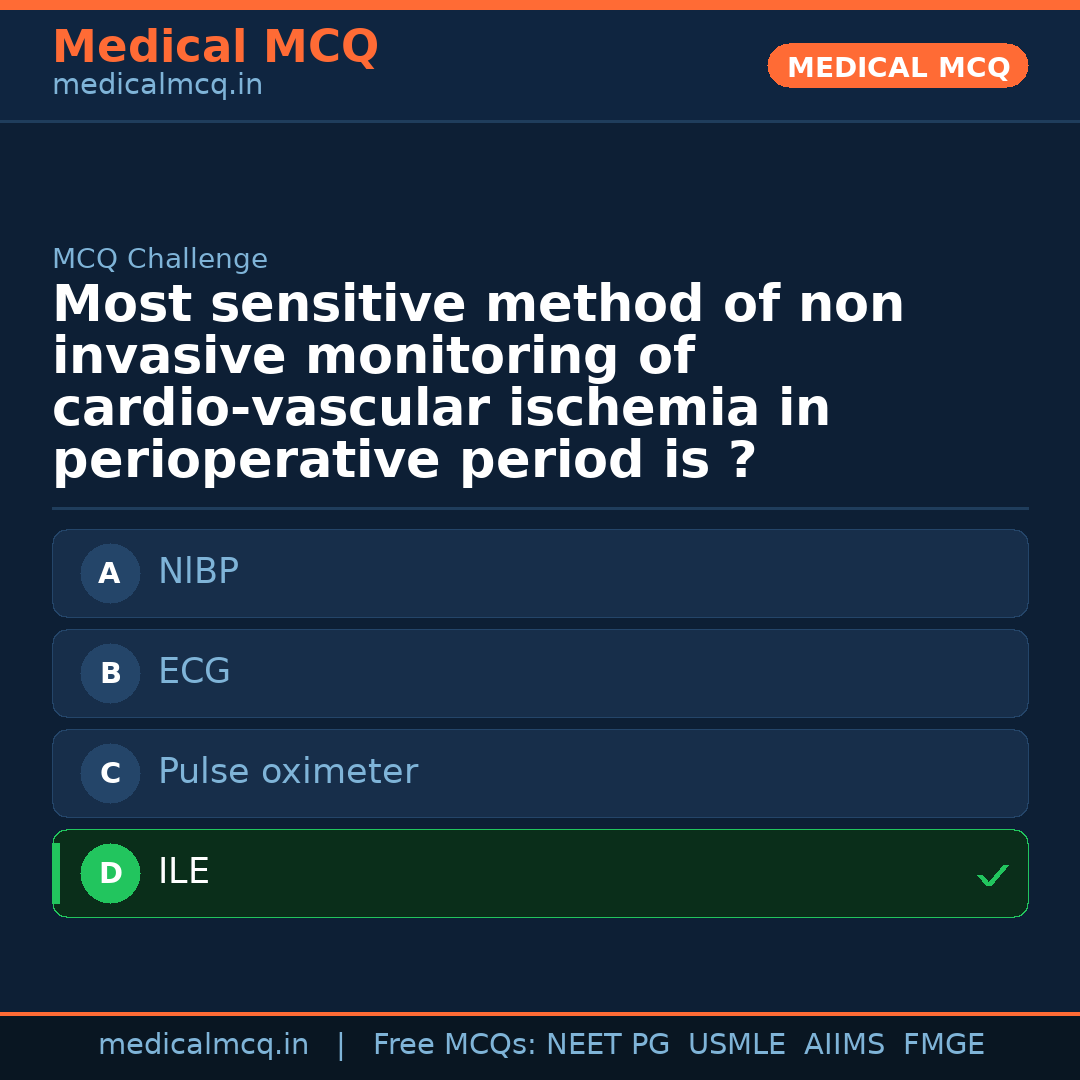Click the green checkmark on answer D
The image size is (1080, 1080).
click(x=992, y=876)
